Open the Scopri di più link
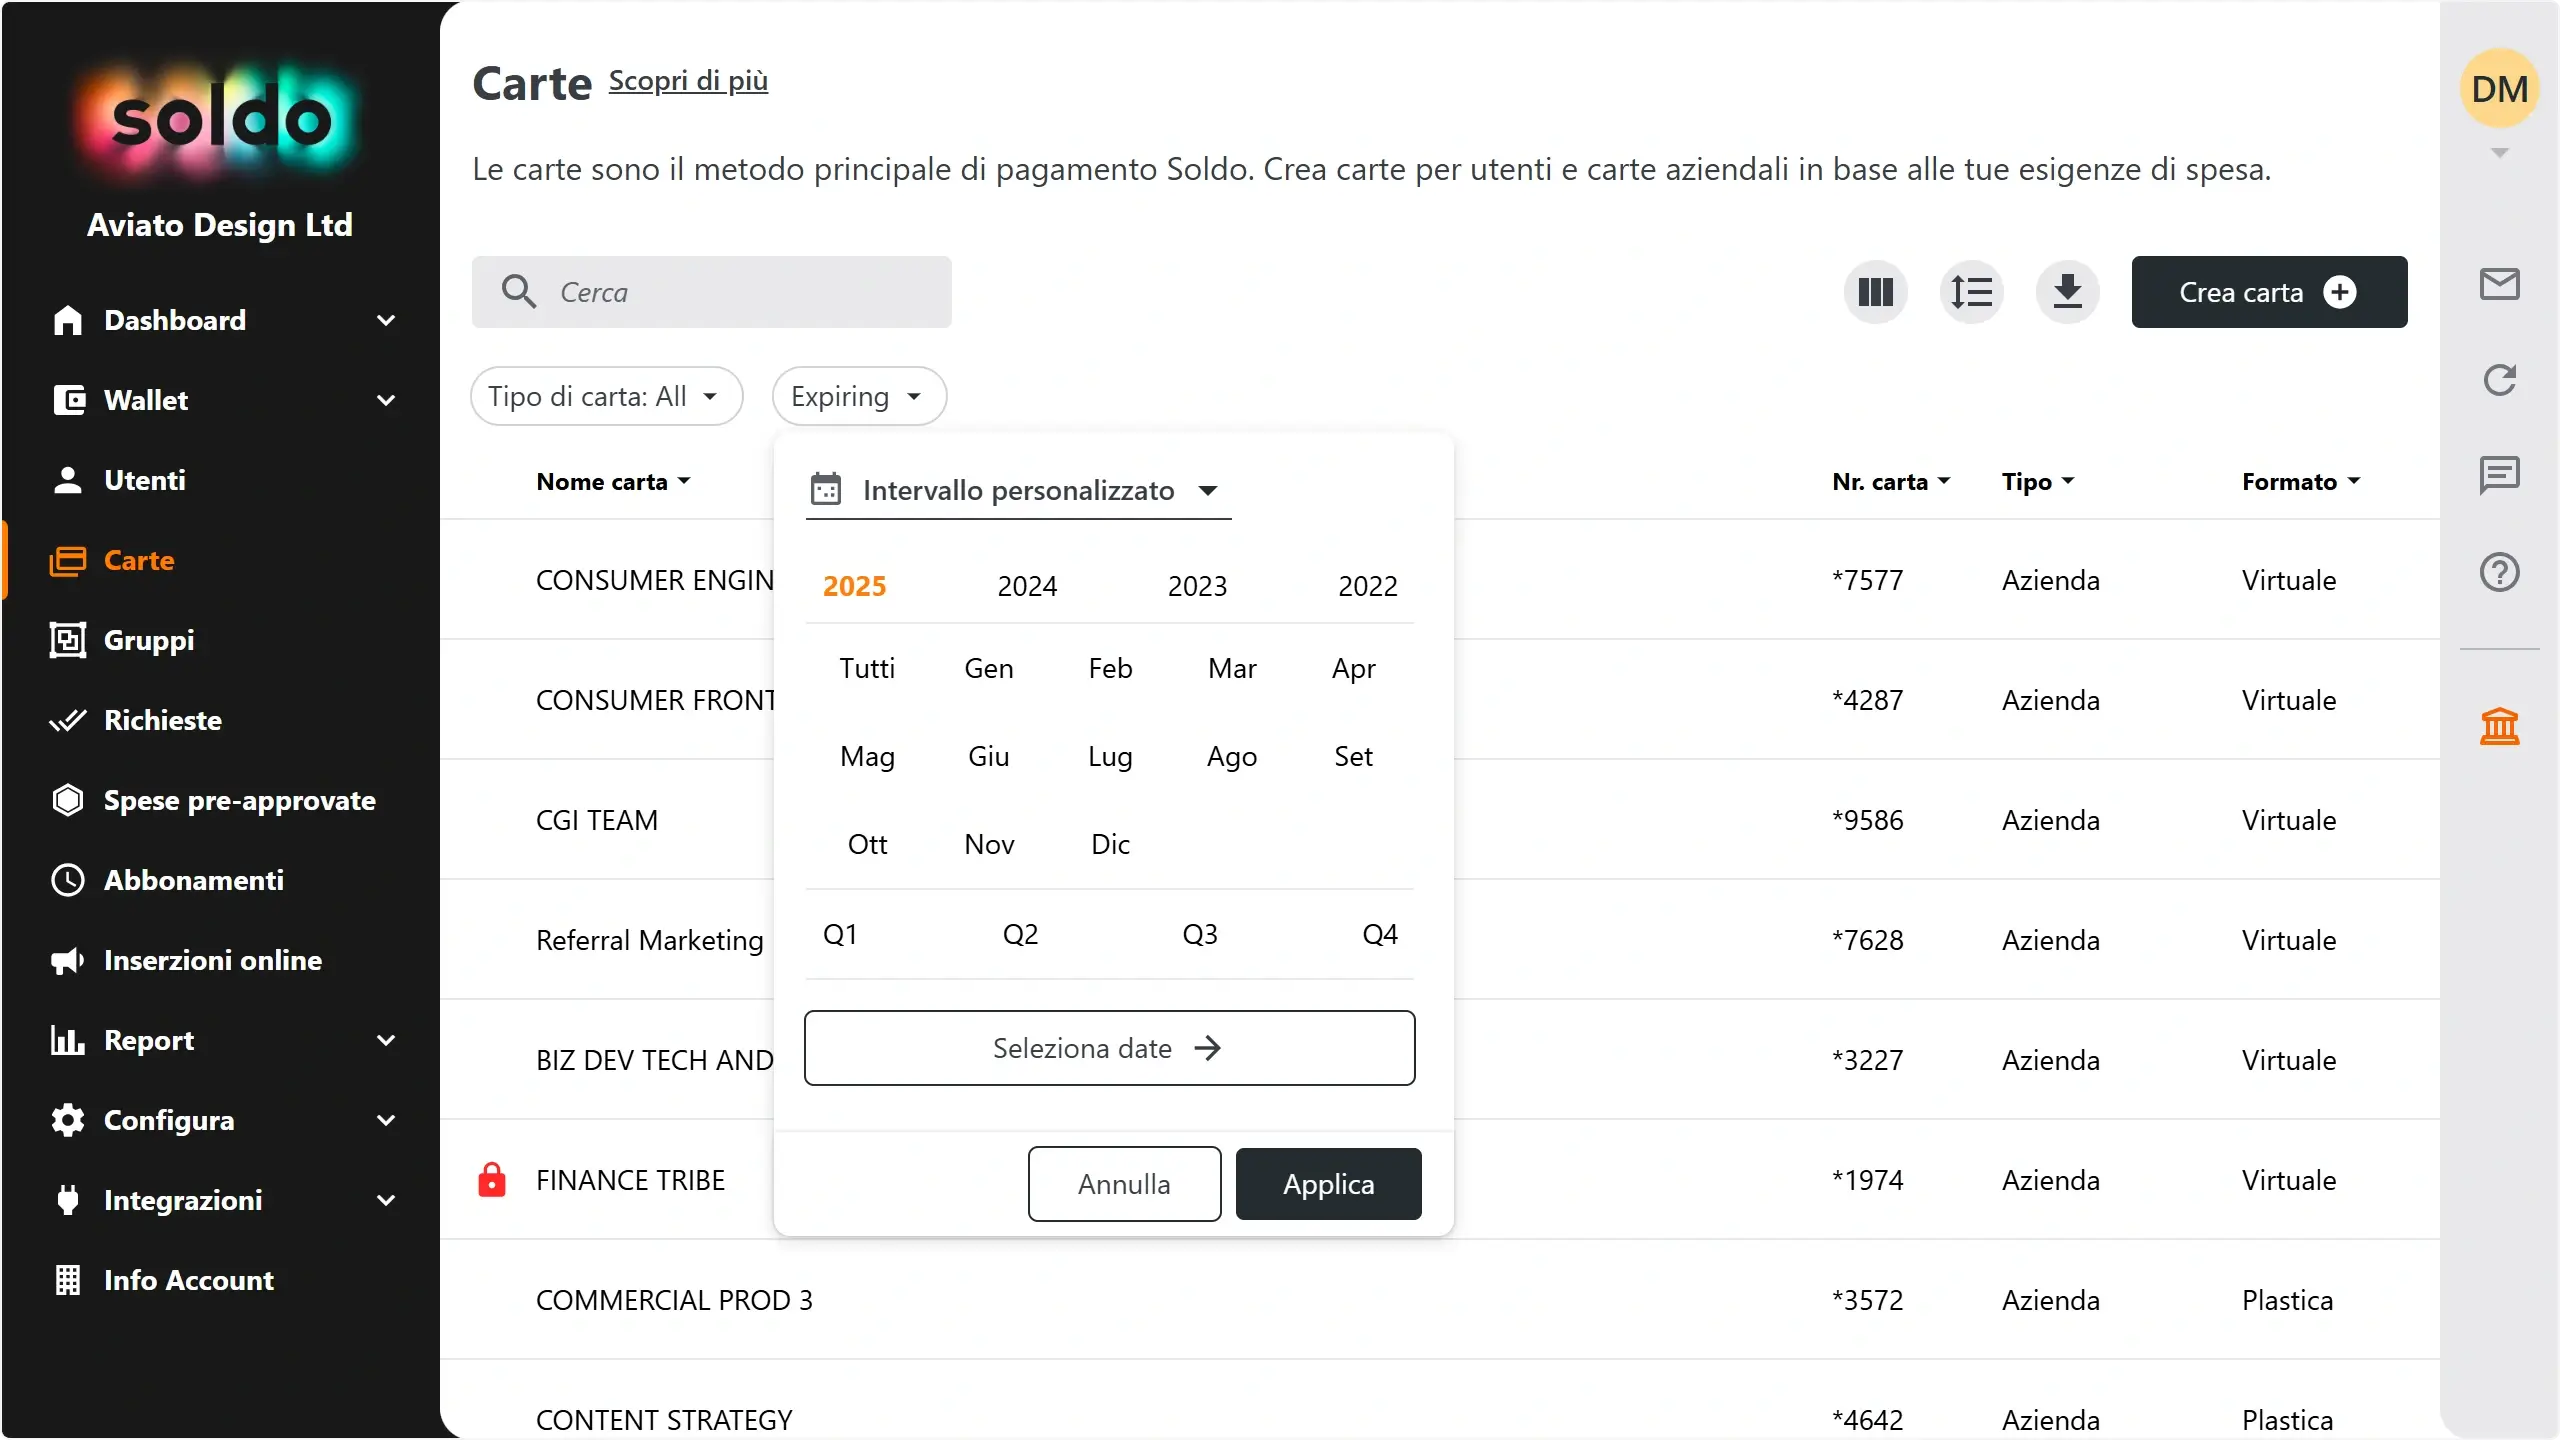Image resolution: width=2560 pixels, height=1440 pixels. tap(688, 81)
